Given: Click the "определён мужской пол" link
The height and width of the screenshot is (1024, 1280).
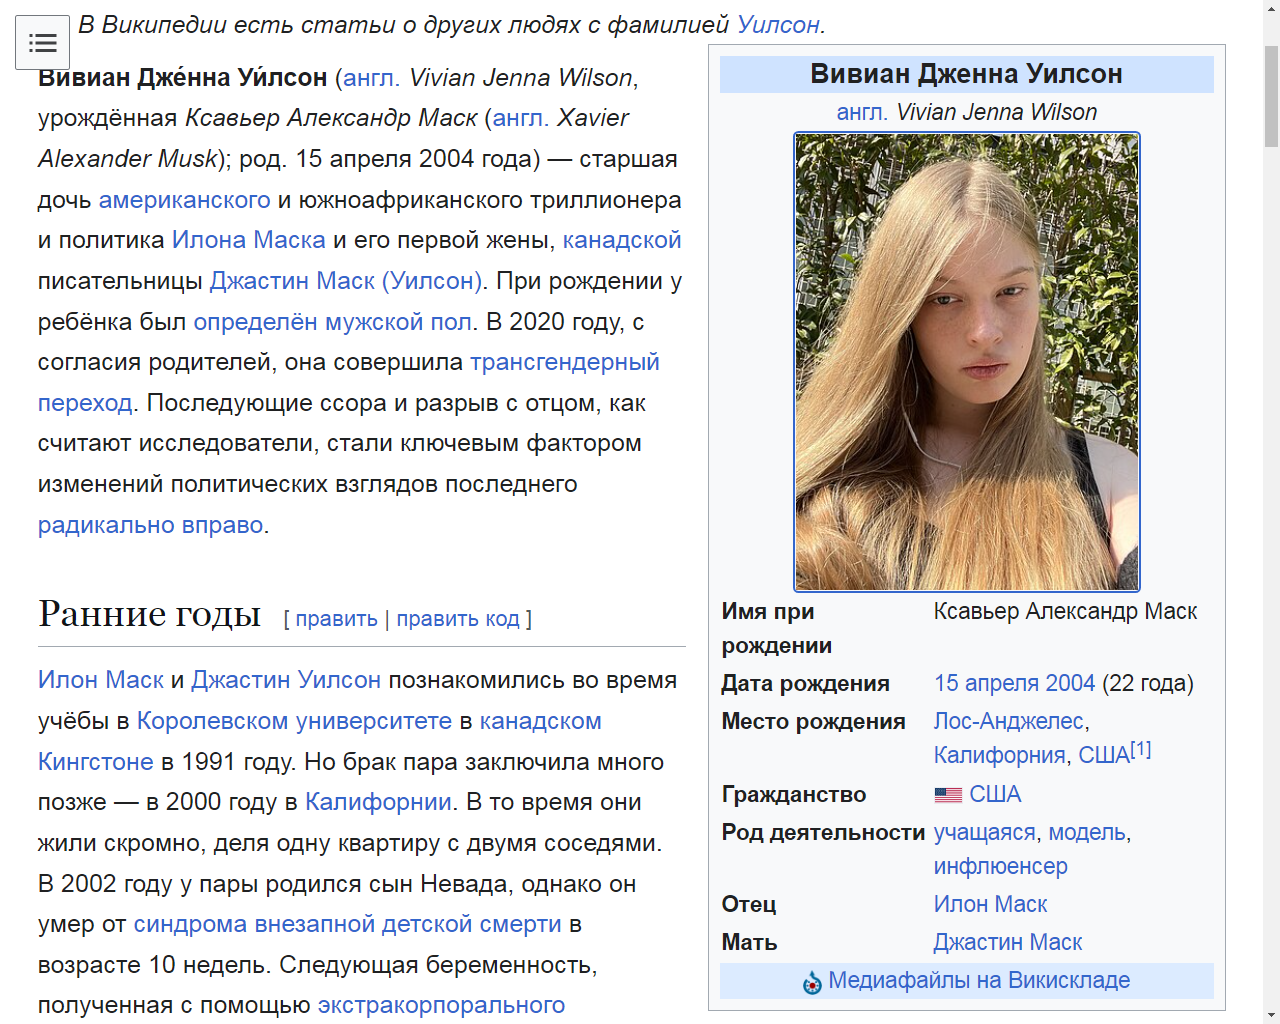Looking at the screenshot, I should tap(333, 322).
